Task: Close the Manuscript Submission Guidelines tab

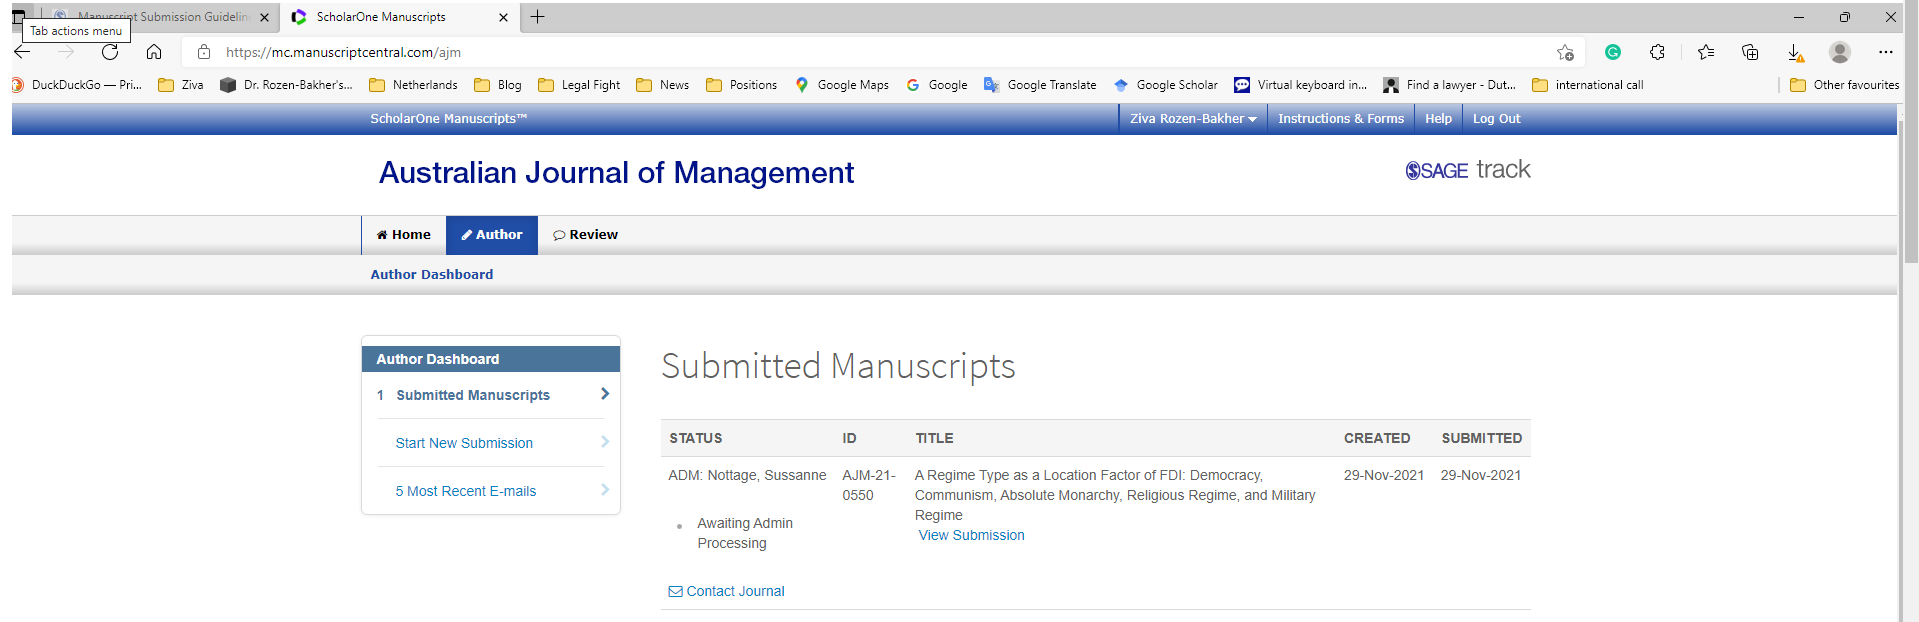Action: (264, 17)
